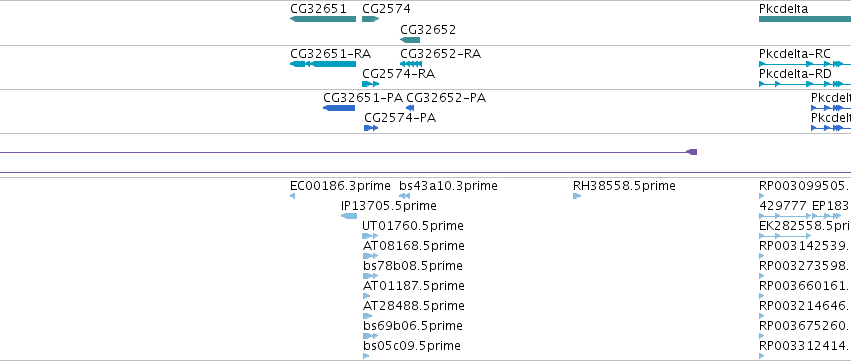The height and width of the screenshot is (361, 851).
Task: Select the Pkcdelta gene bar
Action: (x=804, y=19)
